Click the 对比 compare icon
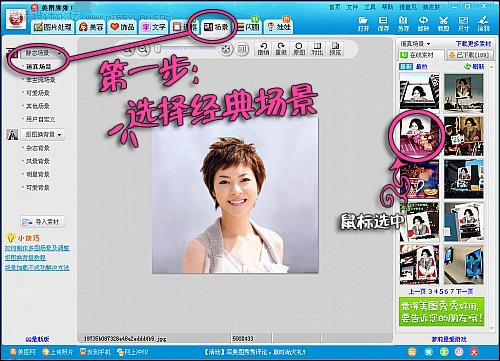The width and height of the screenshot is (500, 361). pyautogui.click(x=317, y=49)
